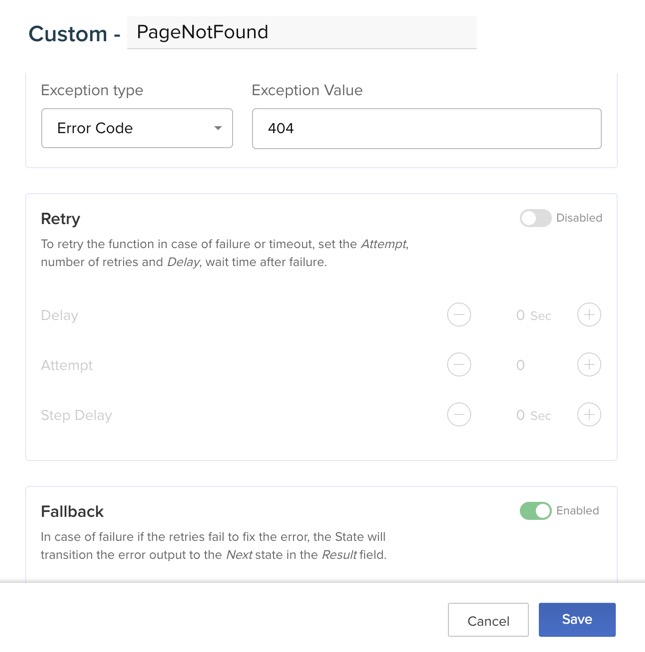Click the Exception Value field containing 404
This screenshot has height=652, width=645.
pos(426,128)
